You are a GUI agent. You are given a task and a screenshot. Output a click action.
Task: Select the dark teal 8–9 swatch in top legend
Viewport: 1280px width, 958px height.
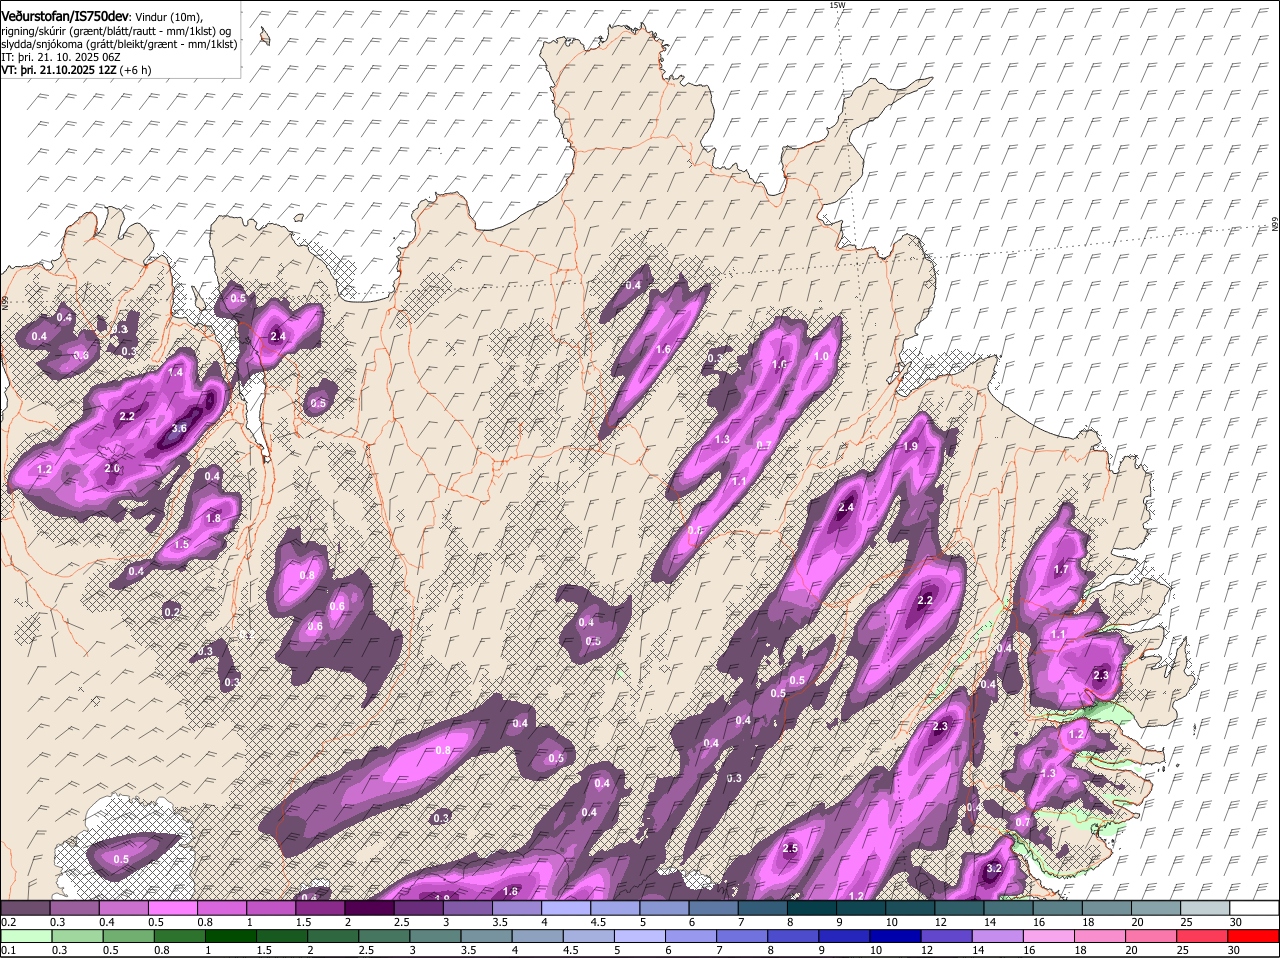[812, 907]
